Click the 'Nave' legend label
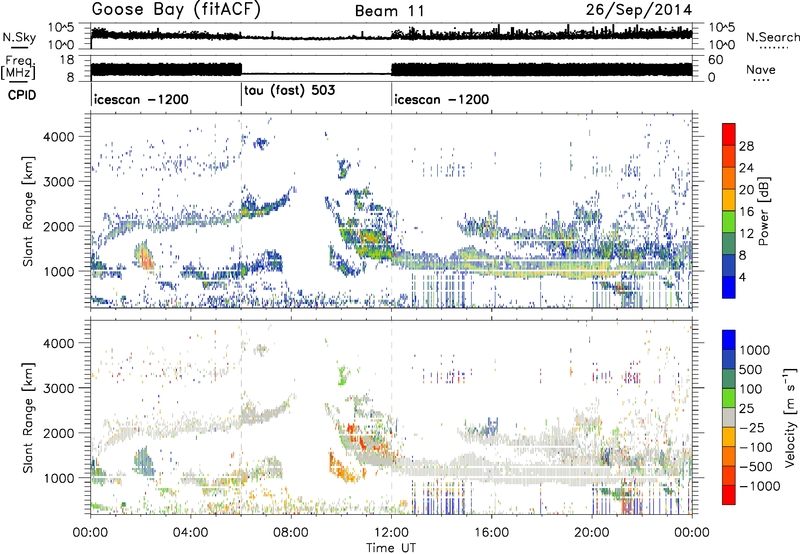Image resolution: width=800 pixels, height=554 pixels. (x=761, y=69)
